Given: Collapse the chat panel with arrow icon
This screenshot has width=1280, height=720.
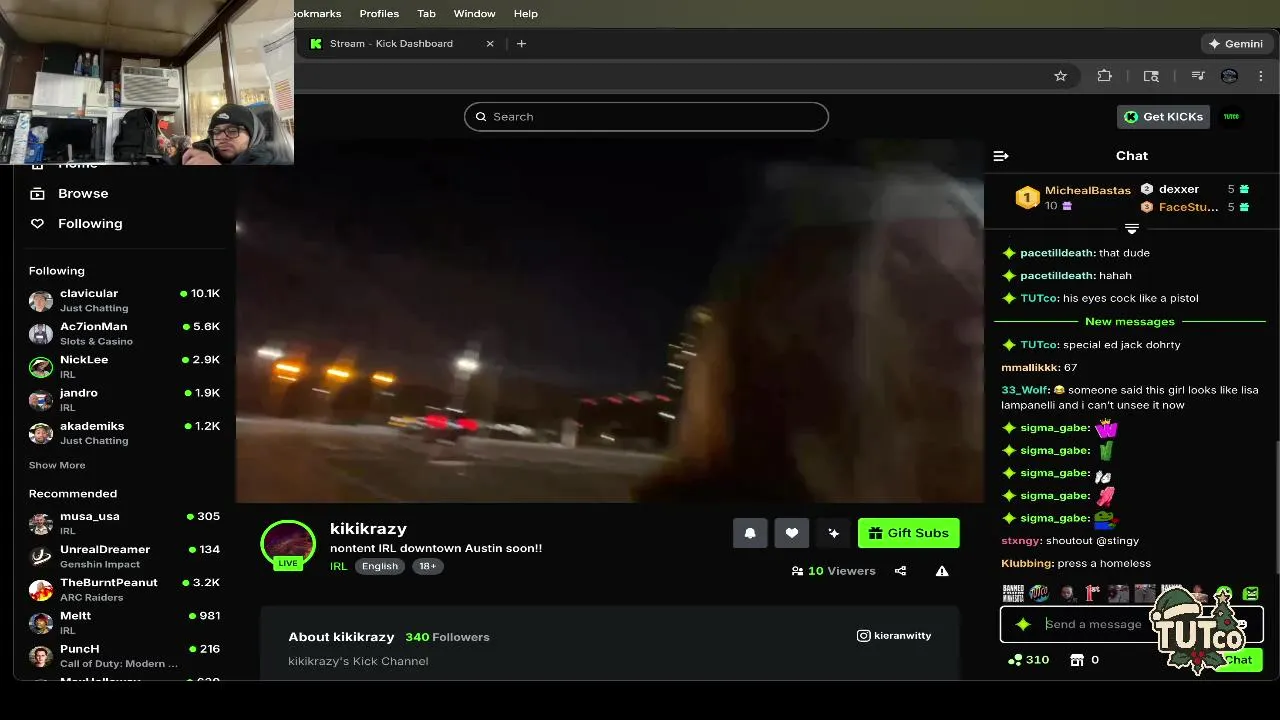Looking at the screenshot, I should [x=1001, y=156].
